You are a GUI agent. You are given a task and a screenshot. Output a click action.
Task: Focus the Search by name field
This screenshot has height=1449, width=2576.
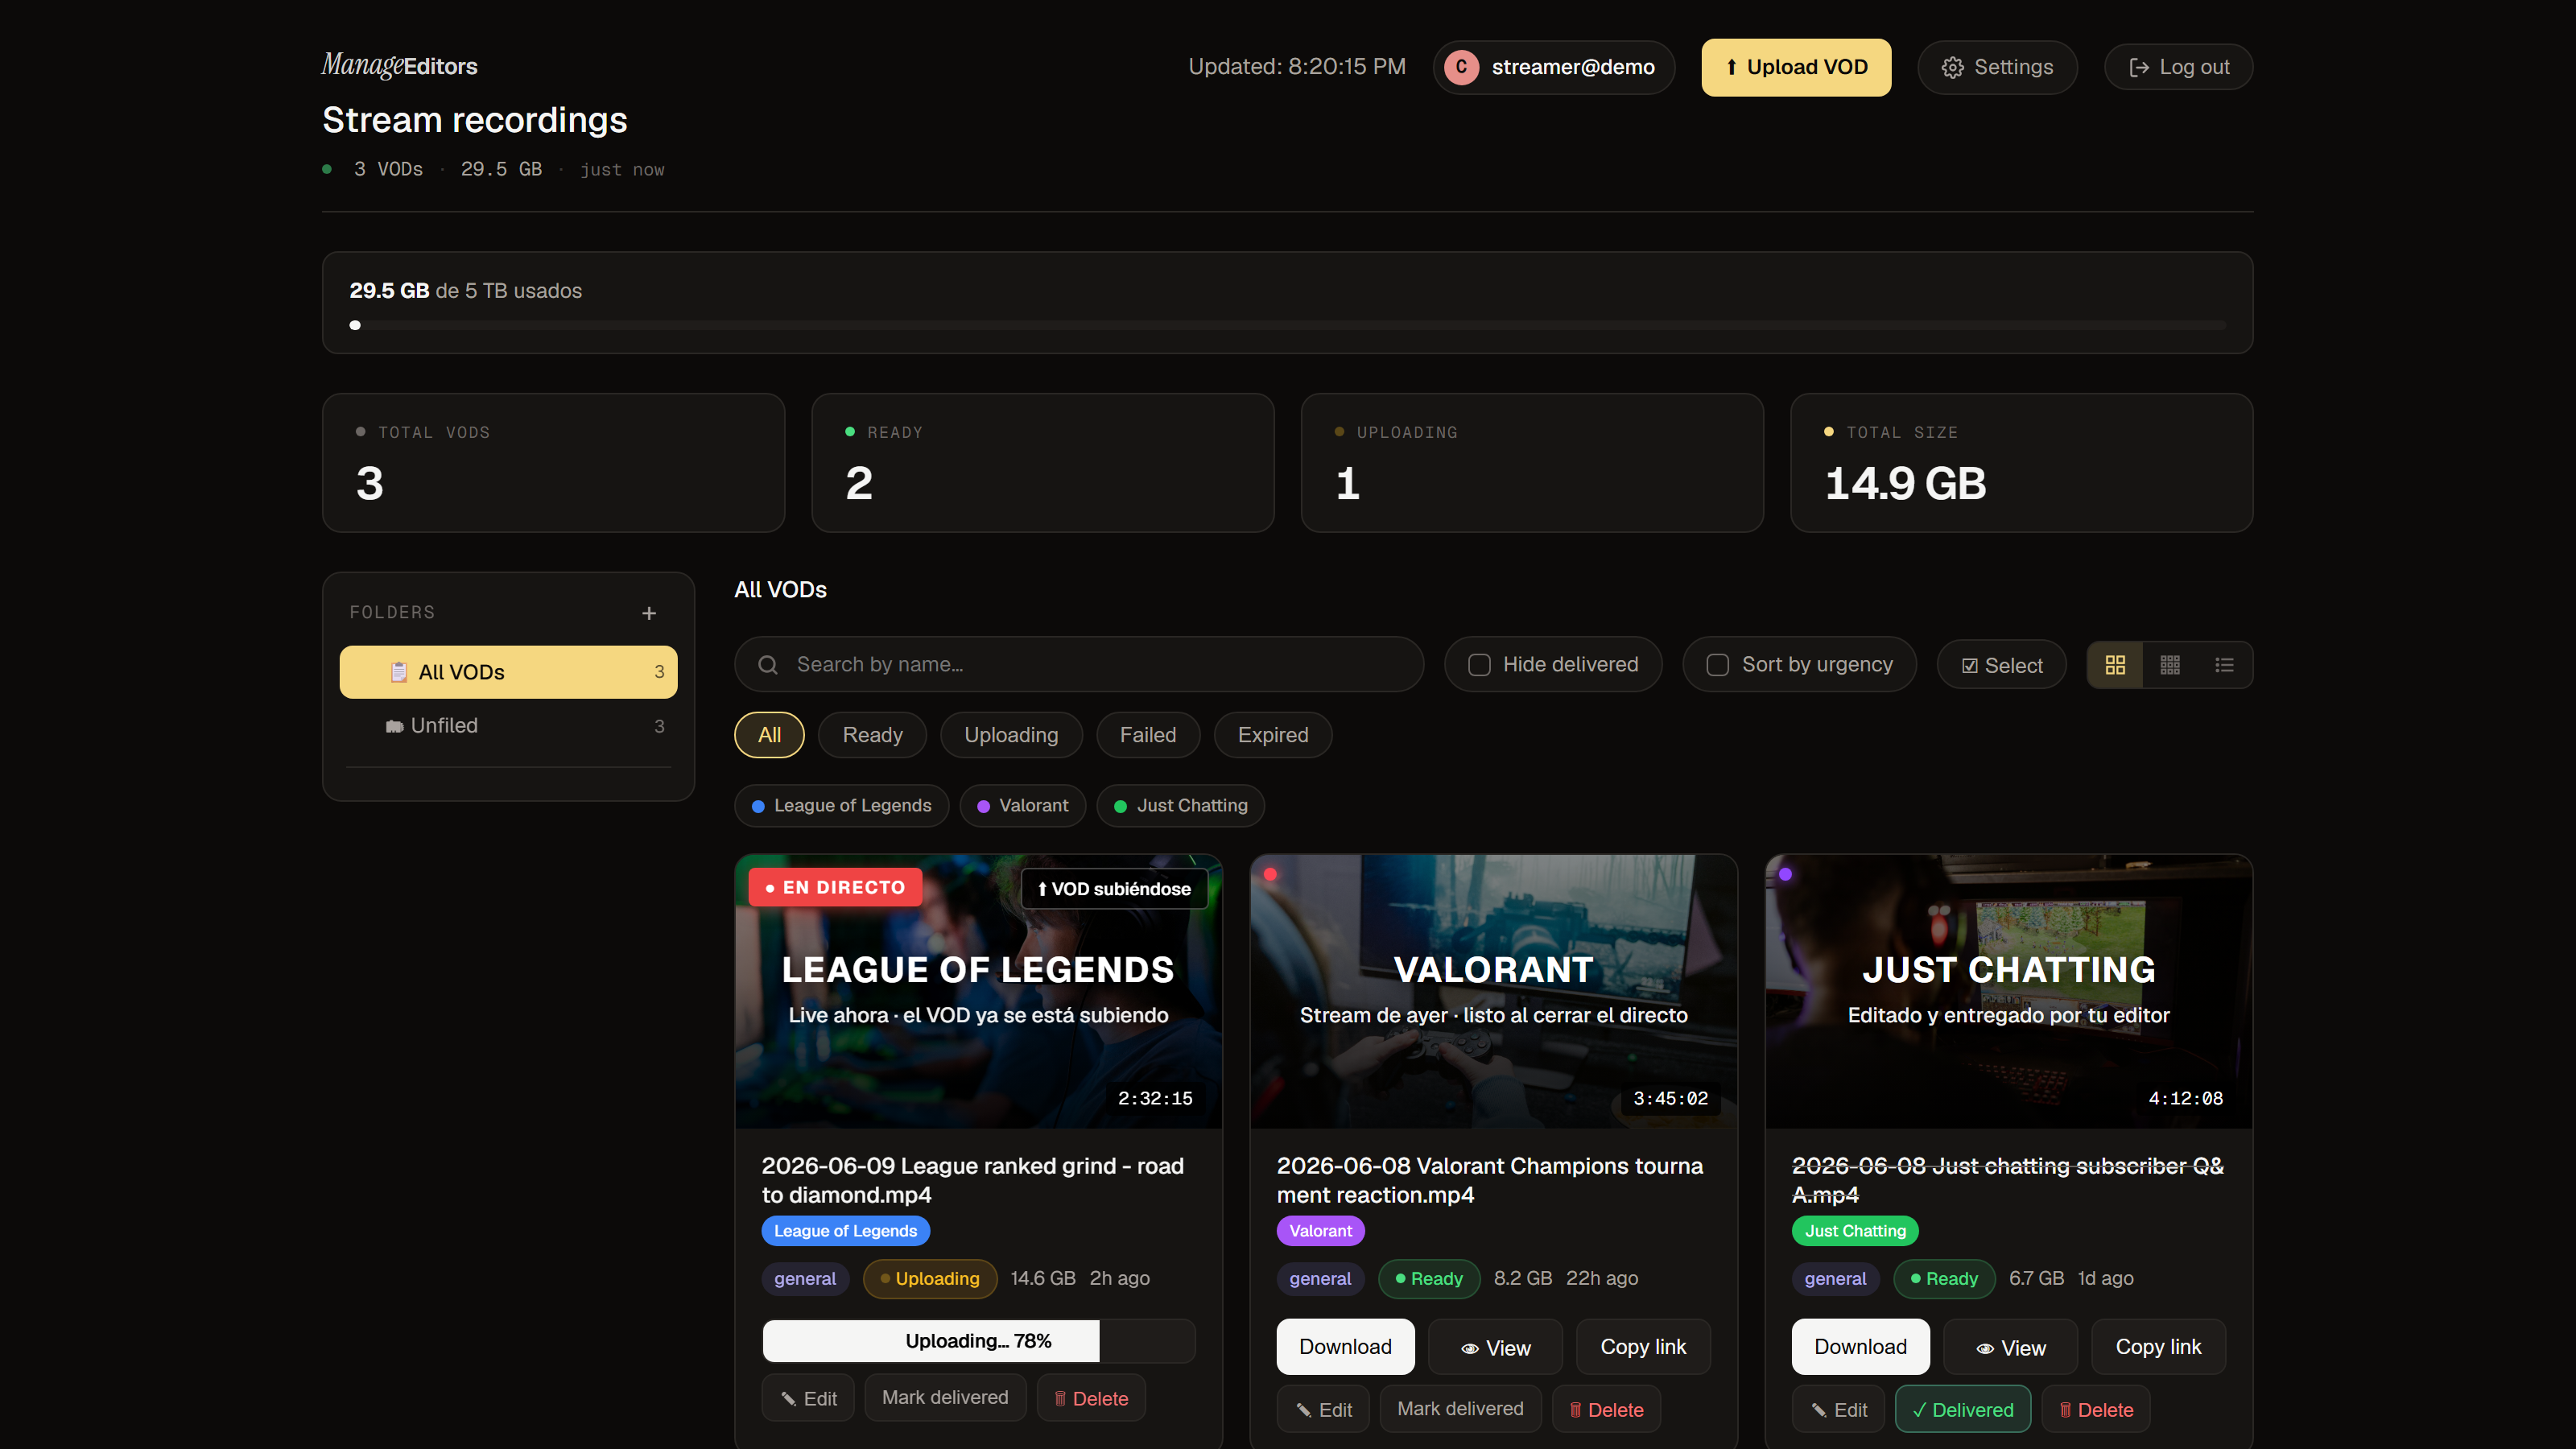tap(1079, 664)
